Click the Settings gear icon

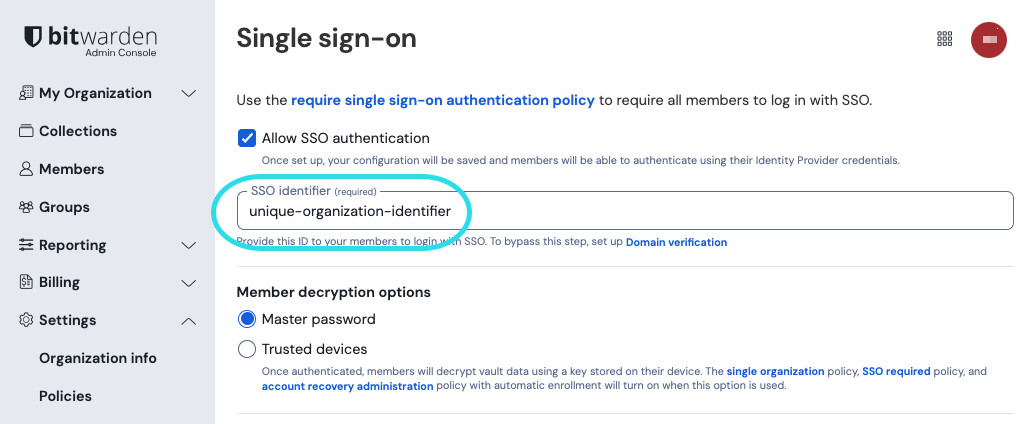pos(26,321)
